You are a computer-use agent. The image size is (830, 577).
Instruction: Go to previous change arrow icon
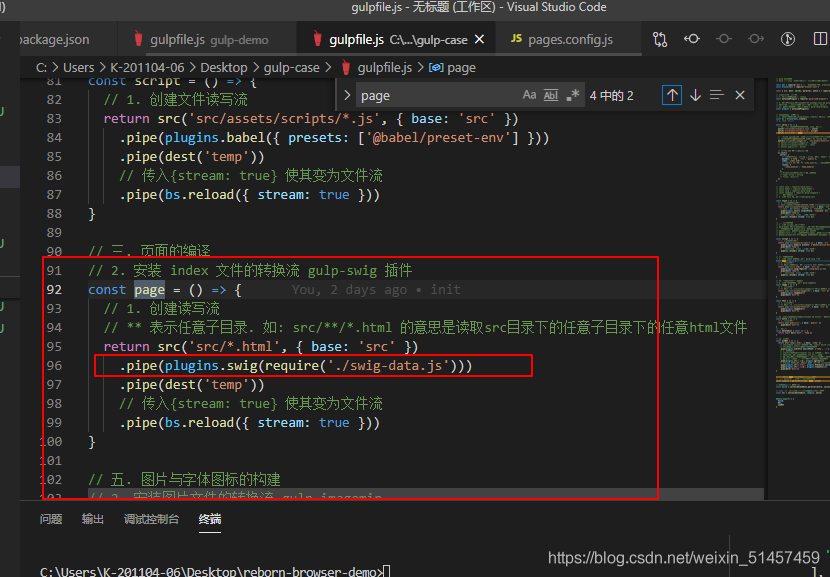[692, 39]
